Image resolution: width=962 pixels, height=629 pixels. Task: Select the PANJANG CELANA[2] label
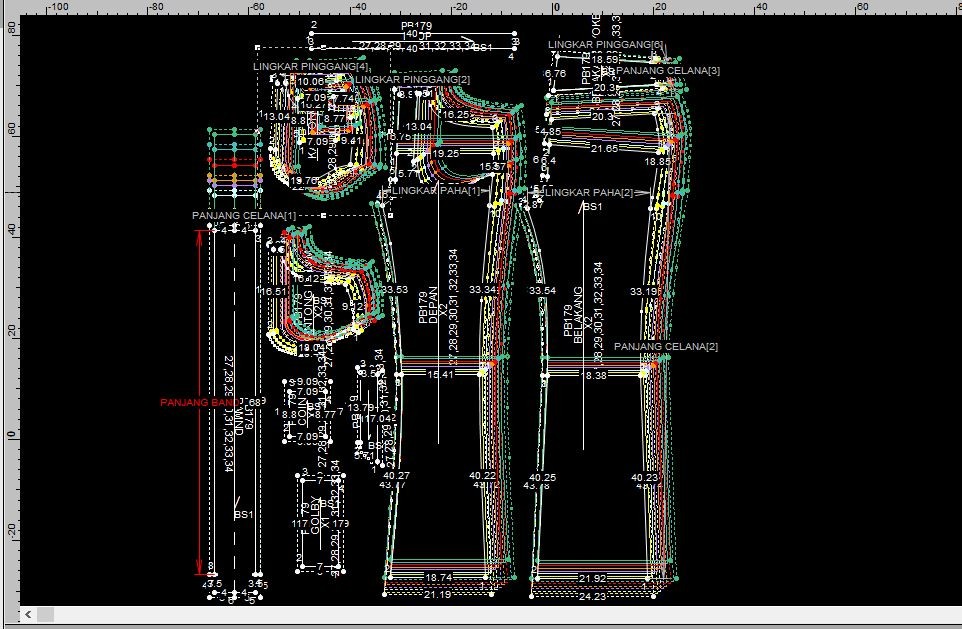pos(665,346)
